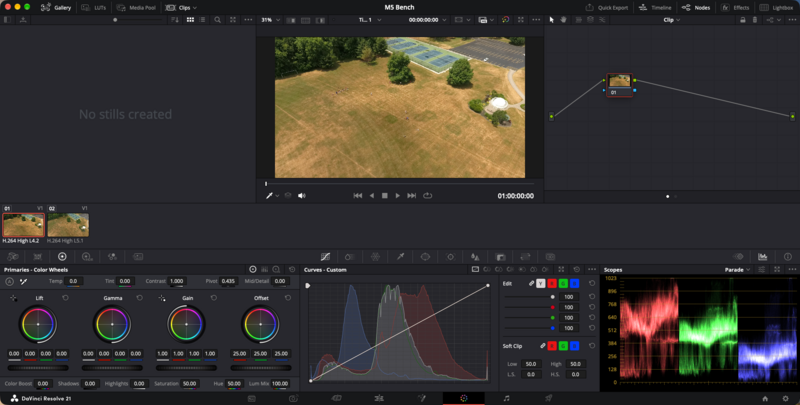Select the Color Wheels palette icon
This screenshot has height=405, width=800.
click(x=62, y=257)
